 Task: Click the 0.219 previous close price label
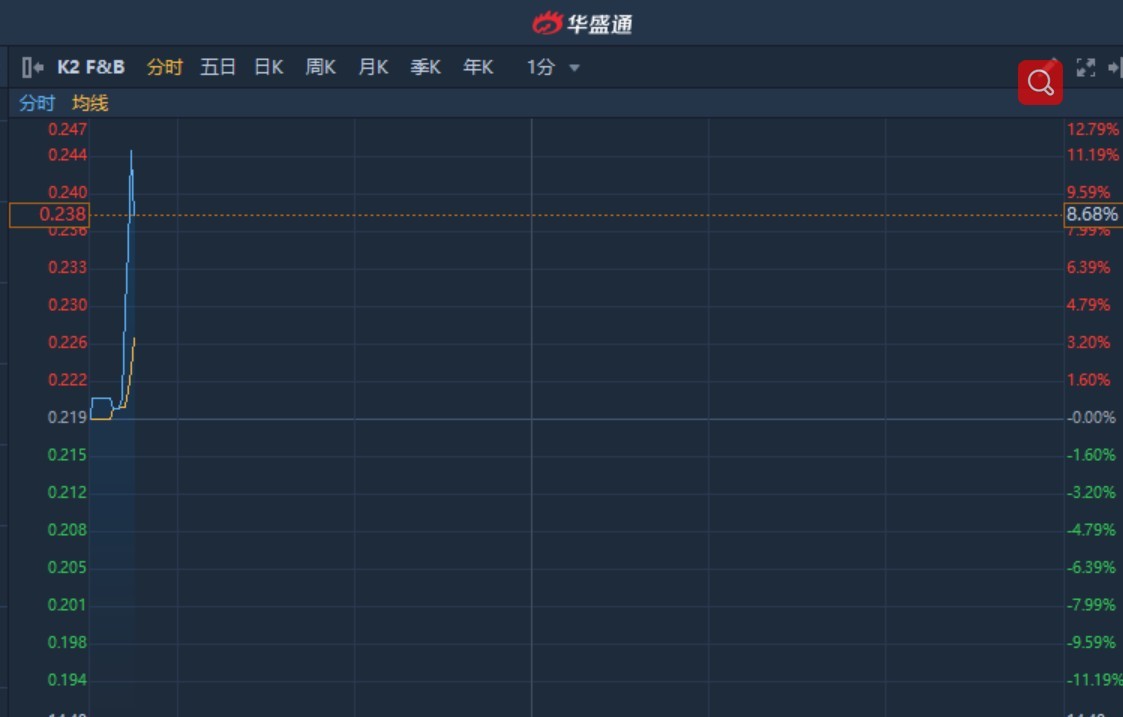tap(67, 418)
